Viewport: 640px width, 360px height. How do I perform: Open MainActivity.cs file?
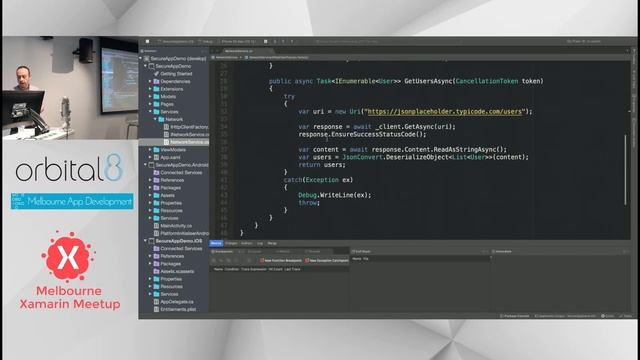pos(176,226)
